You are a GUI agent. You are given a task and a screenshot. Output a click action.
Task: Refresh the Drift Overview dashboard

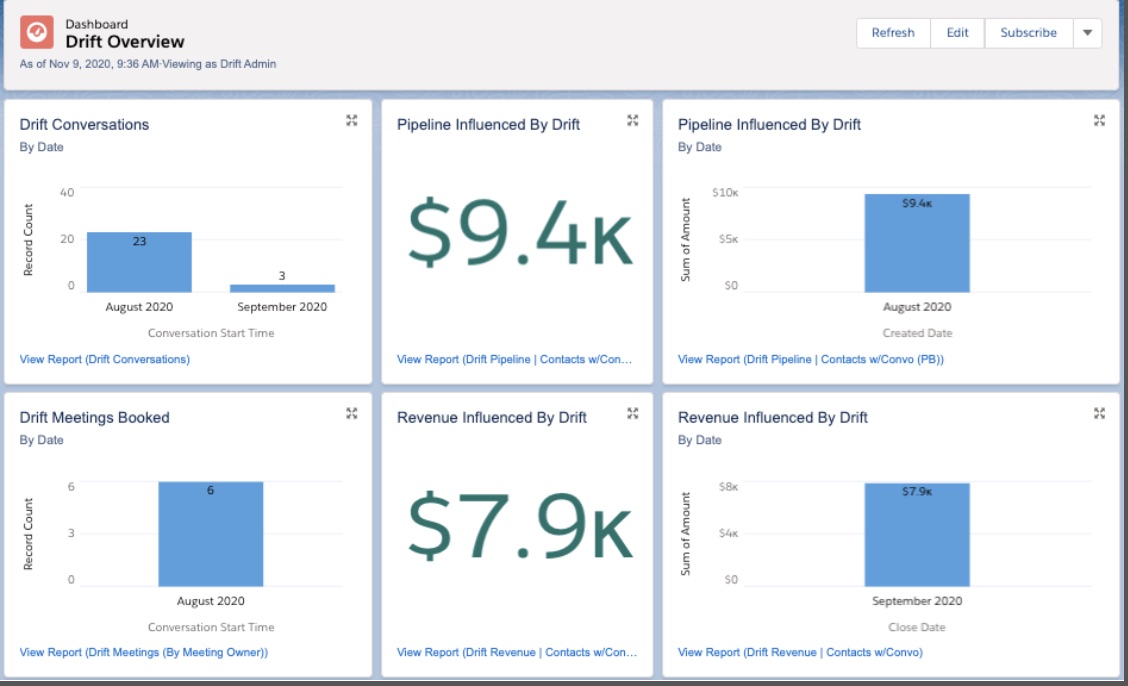point(893,33)
